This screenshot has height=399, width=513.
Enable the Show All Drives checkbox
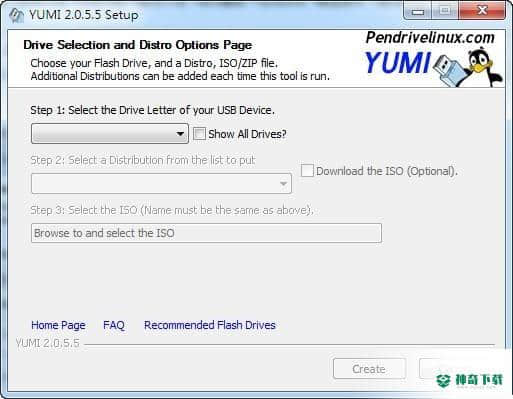coord(199,134)
